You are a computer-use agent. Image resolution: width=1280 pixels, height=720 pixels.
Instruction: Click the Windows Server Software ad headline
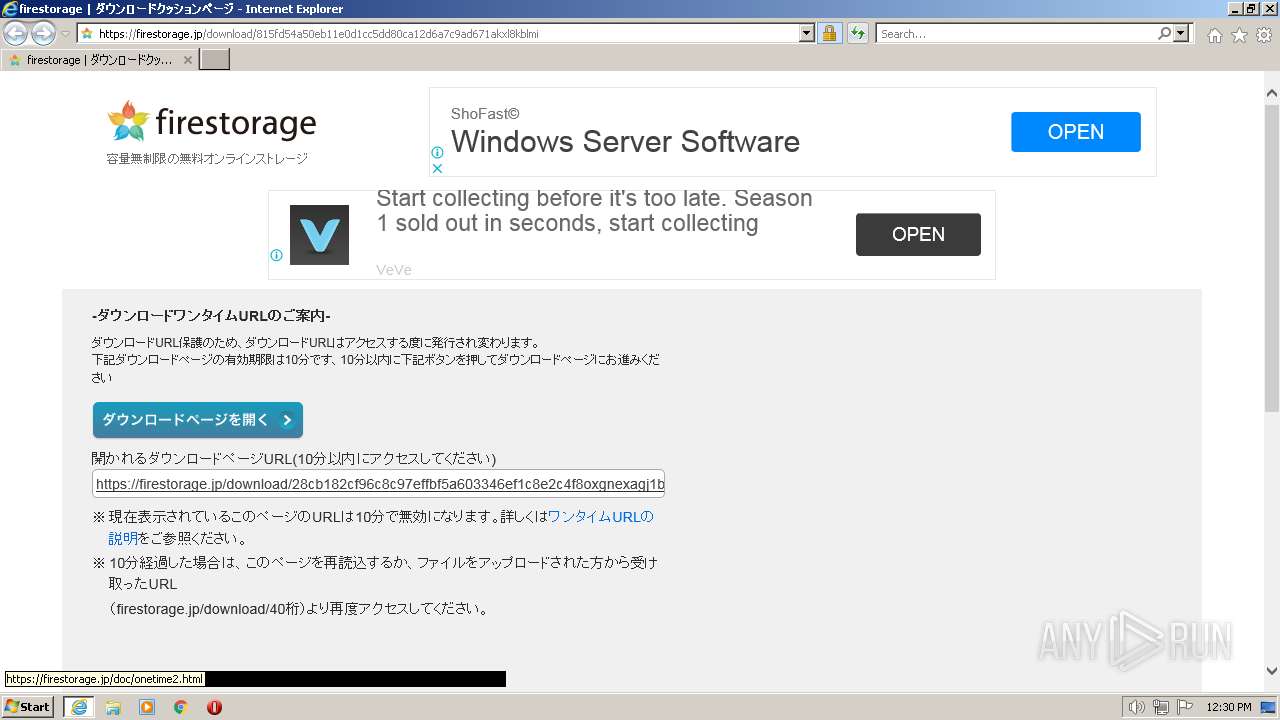(625, 142)
